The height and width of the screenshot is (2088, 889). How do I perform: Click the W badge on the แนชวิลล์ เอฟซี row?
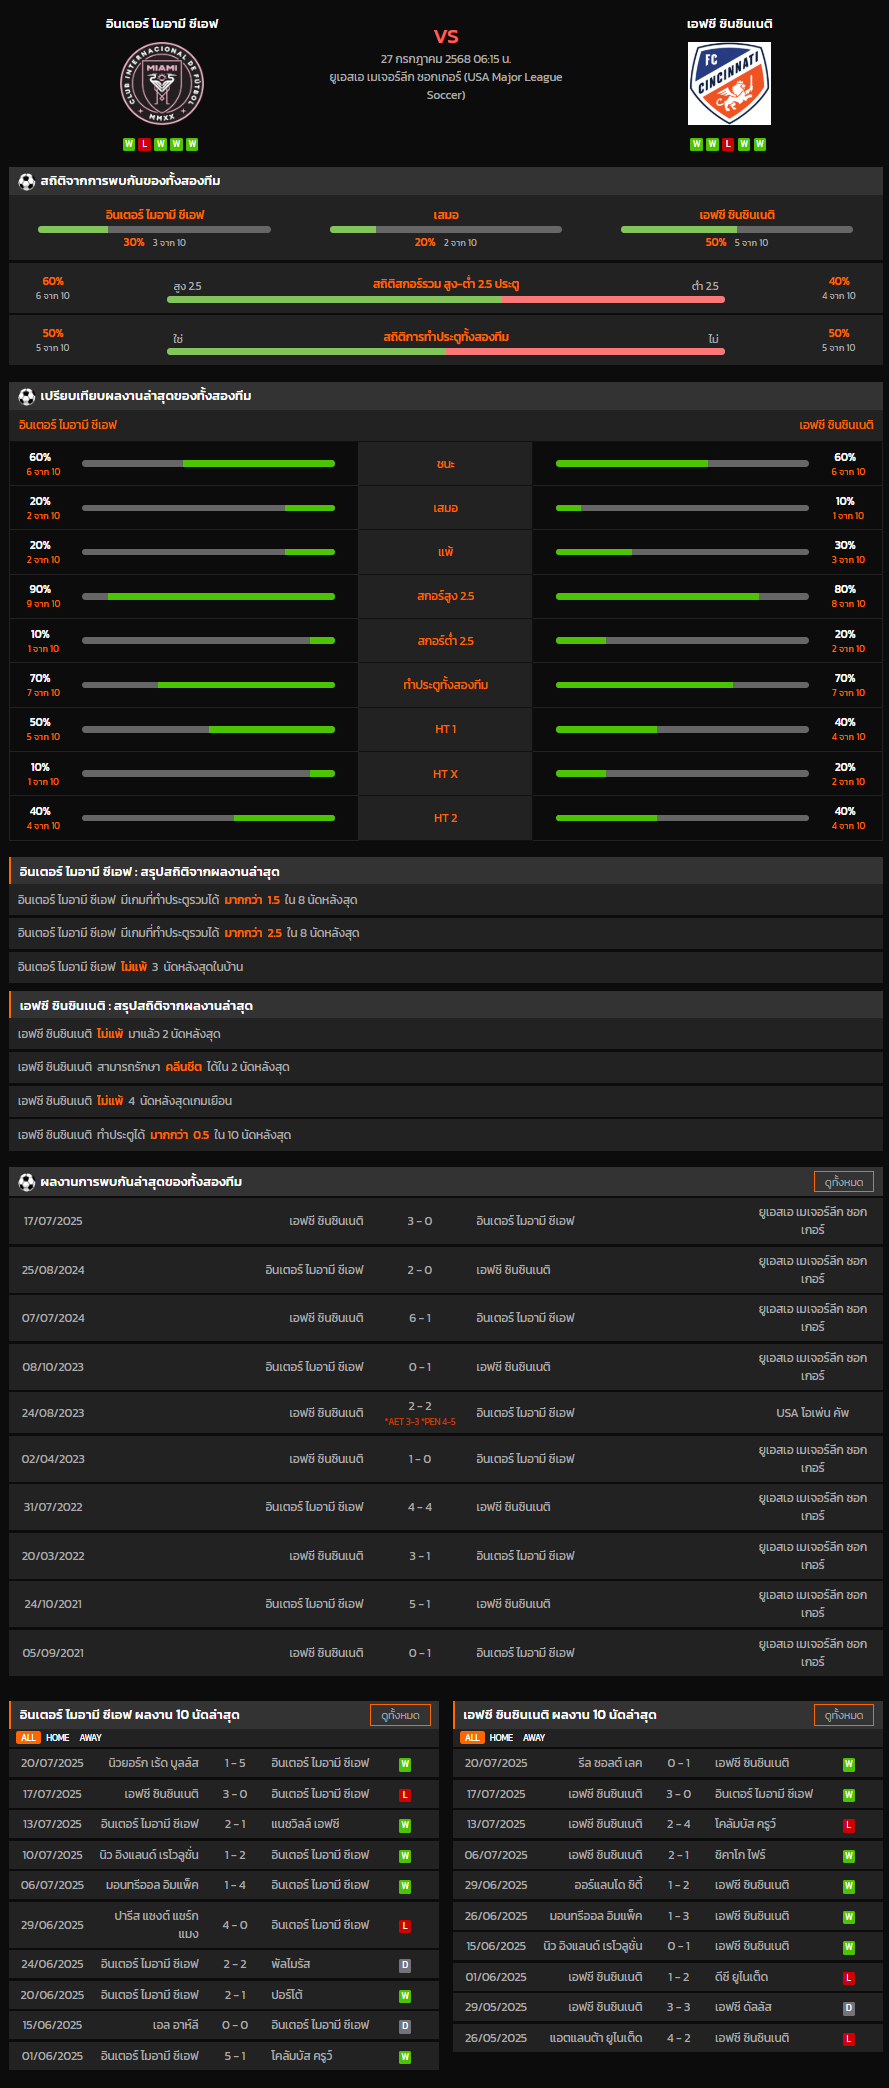[405, 1825]
